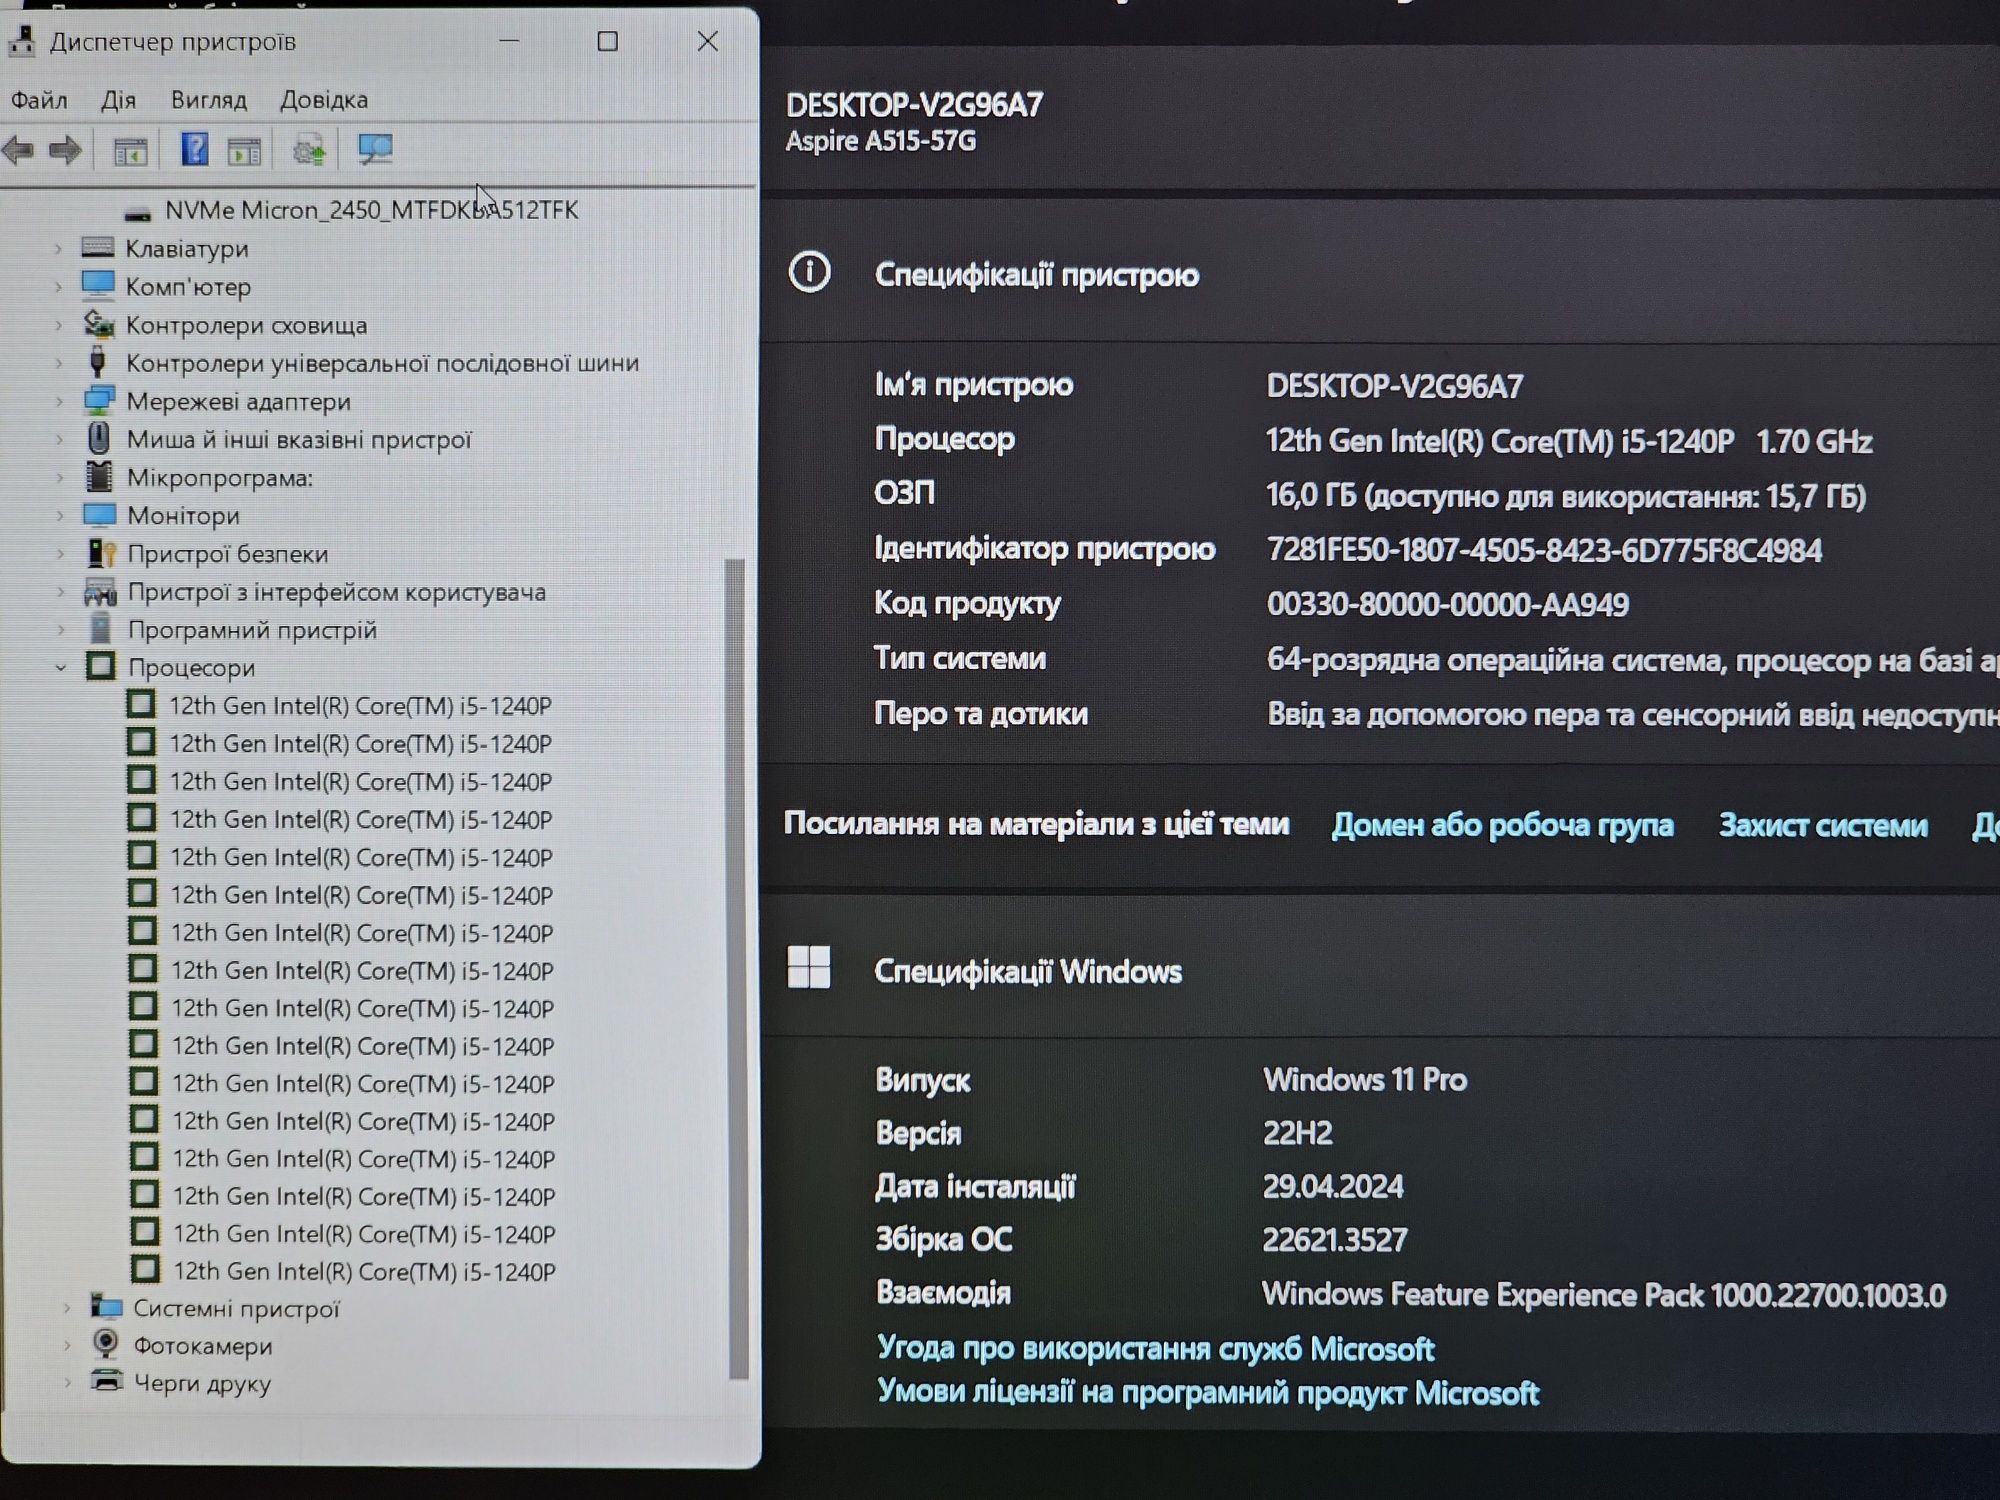Image resolution: width=2000 pixels, height=1500 pixels.
Task: Click the Монітори category icon
Action: coord(99,515)
